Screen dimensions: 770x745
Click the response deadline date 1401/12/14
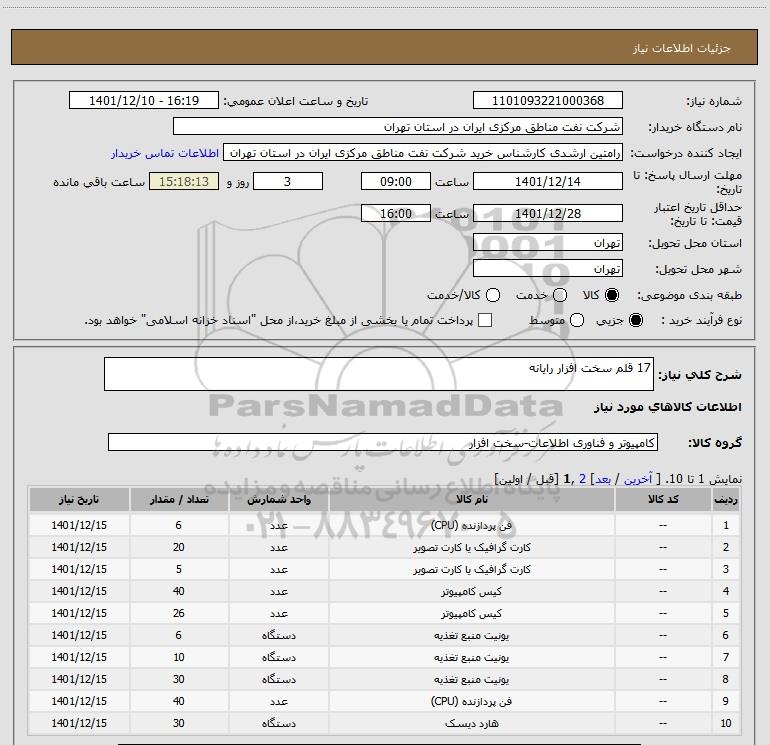point(548,181)
